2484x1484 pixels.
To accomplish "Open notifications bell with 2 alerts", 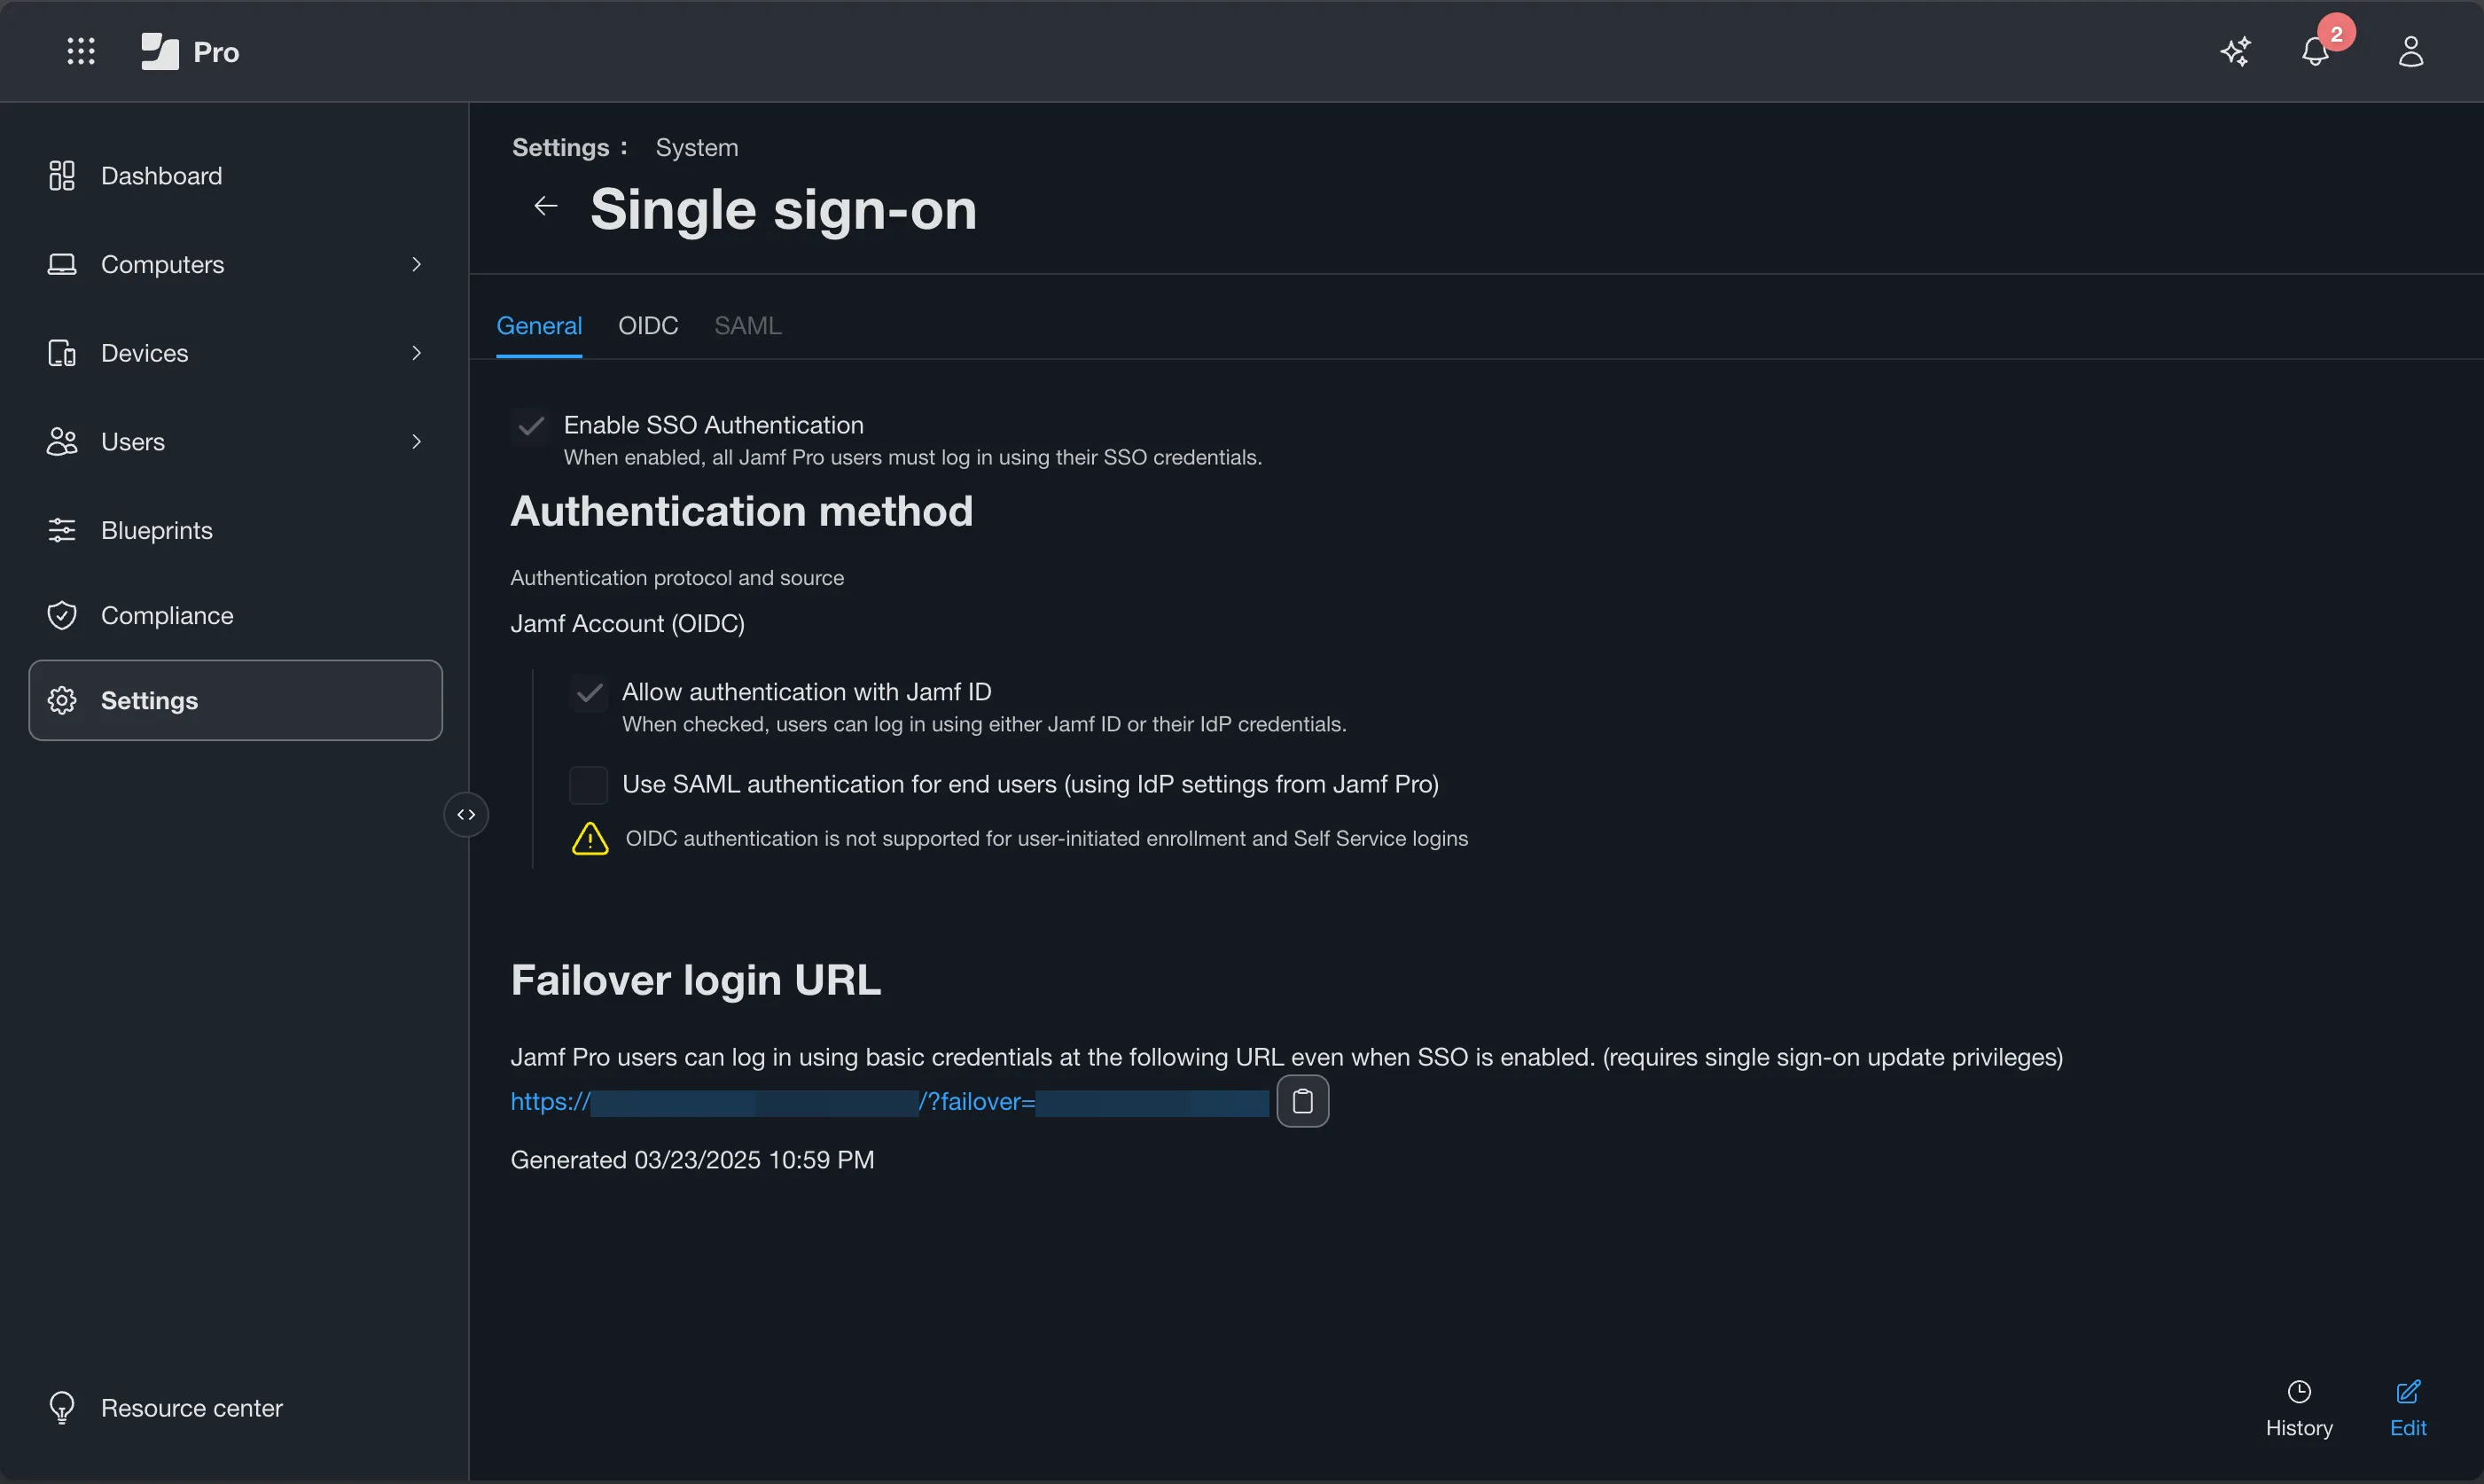I will click(2315, 51).
